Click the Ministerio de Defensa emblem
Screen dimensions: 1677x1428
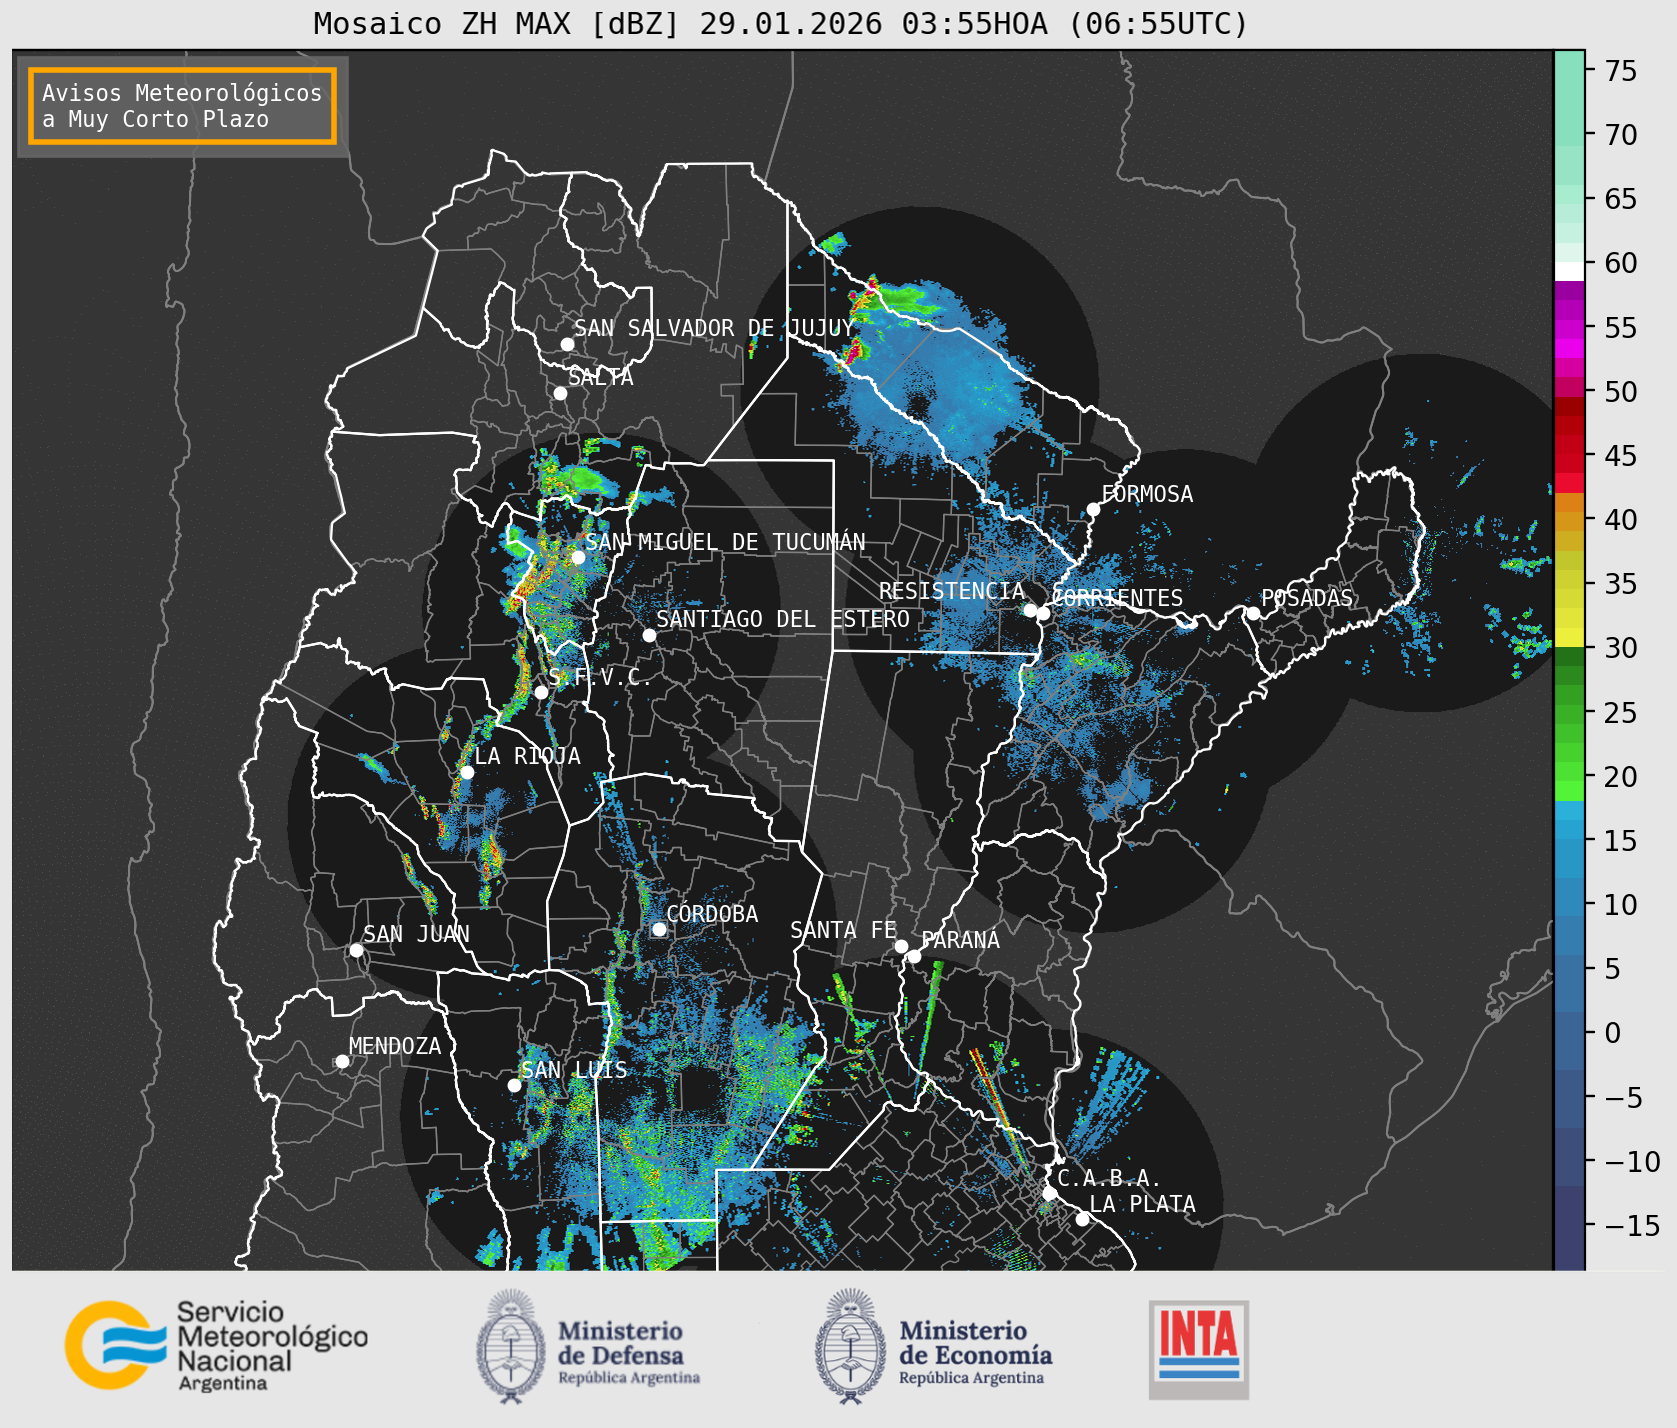[x=512, y=1346]
